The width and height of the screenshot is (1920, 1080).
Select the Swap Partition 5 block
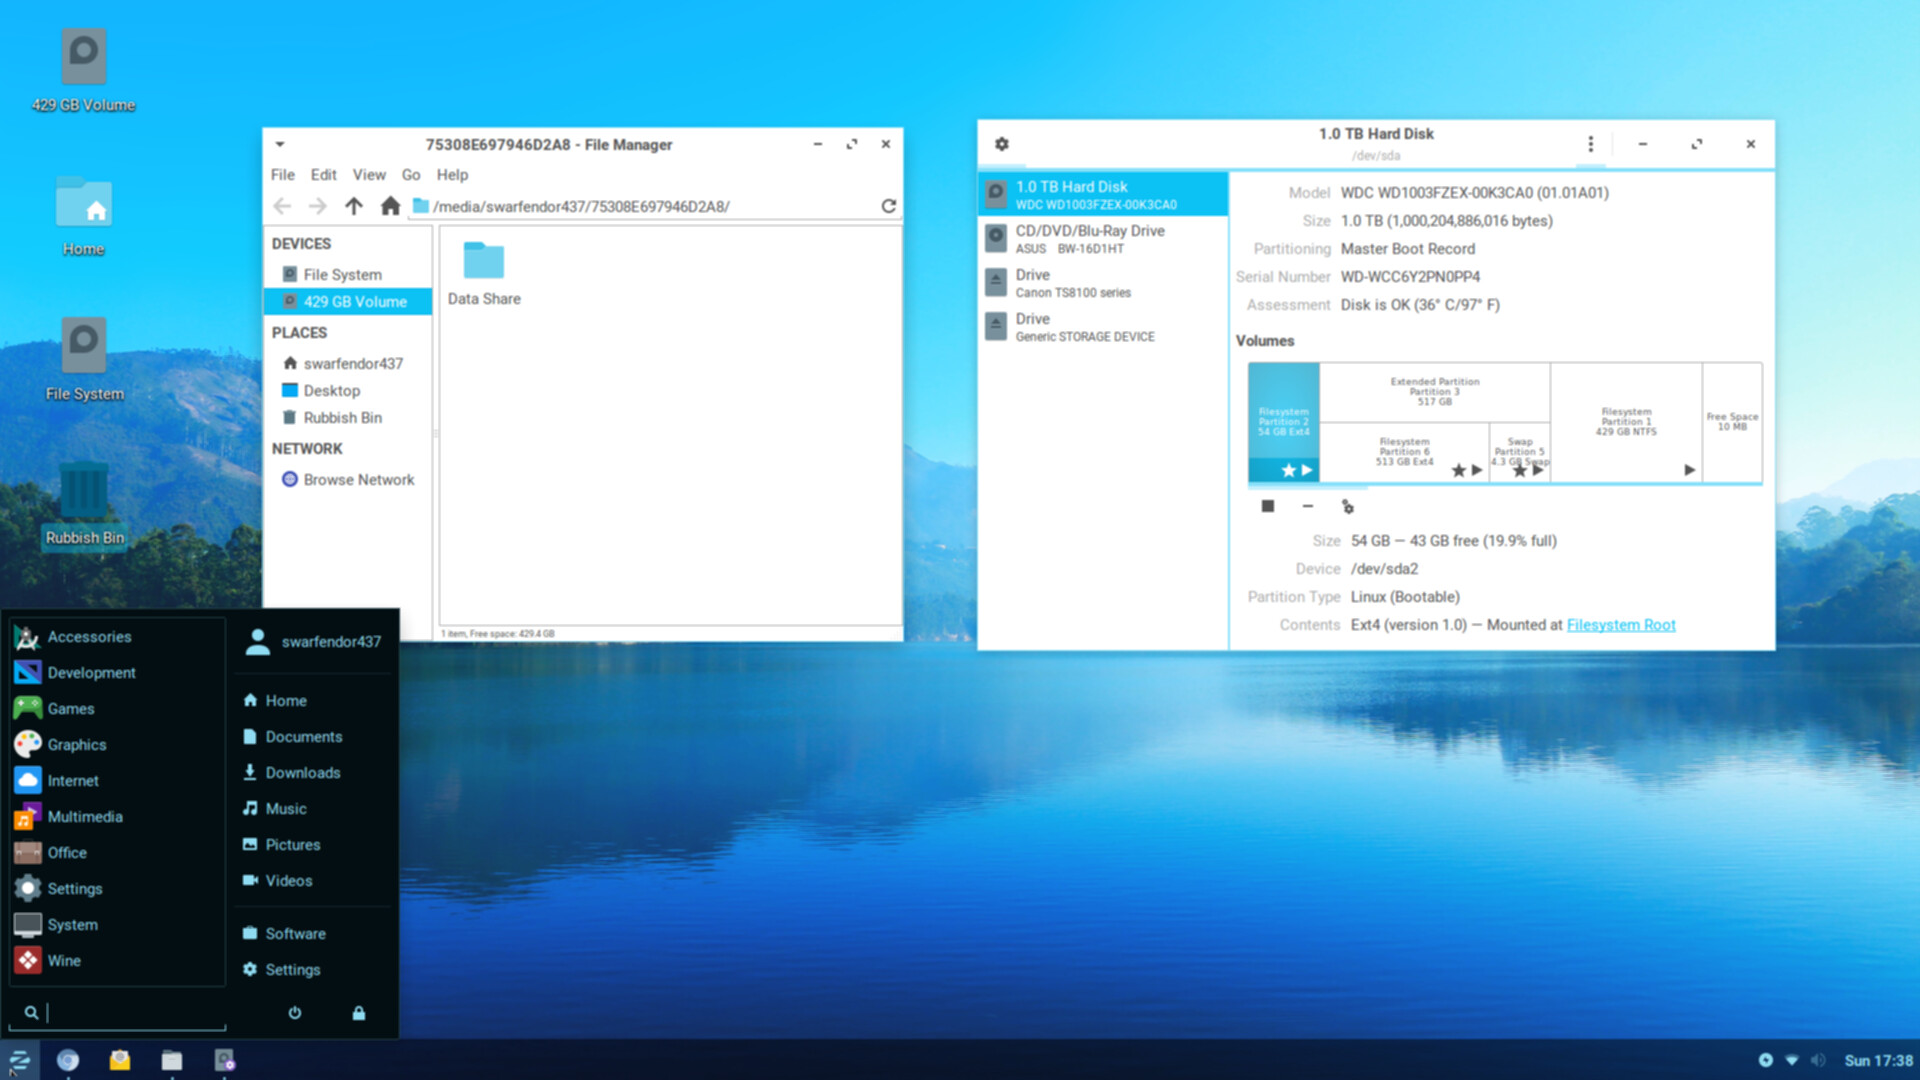tap(1519, 450)
